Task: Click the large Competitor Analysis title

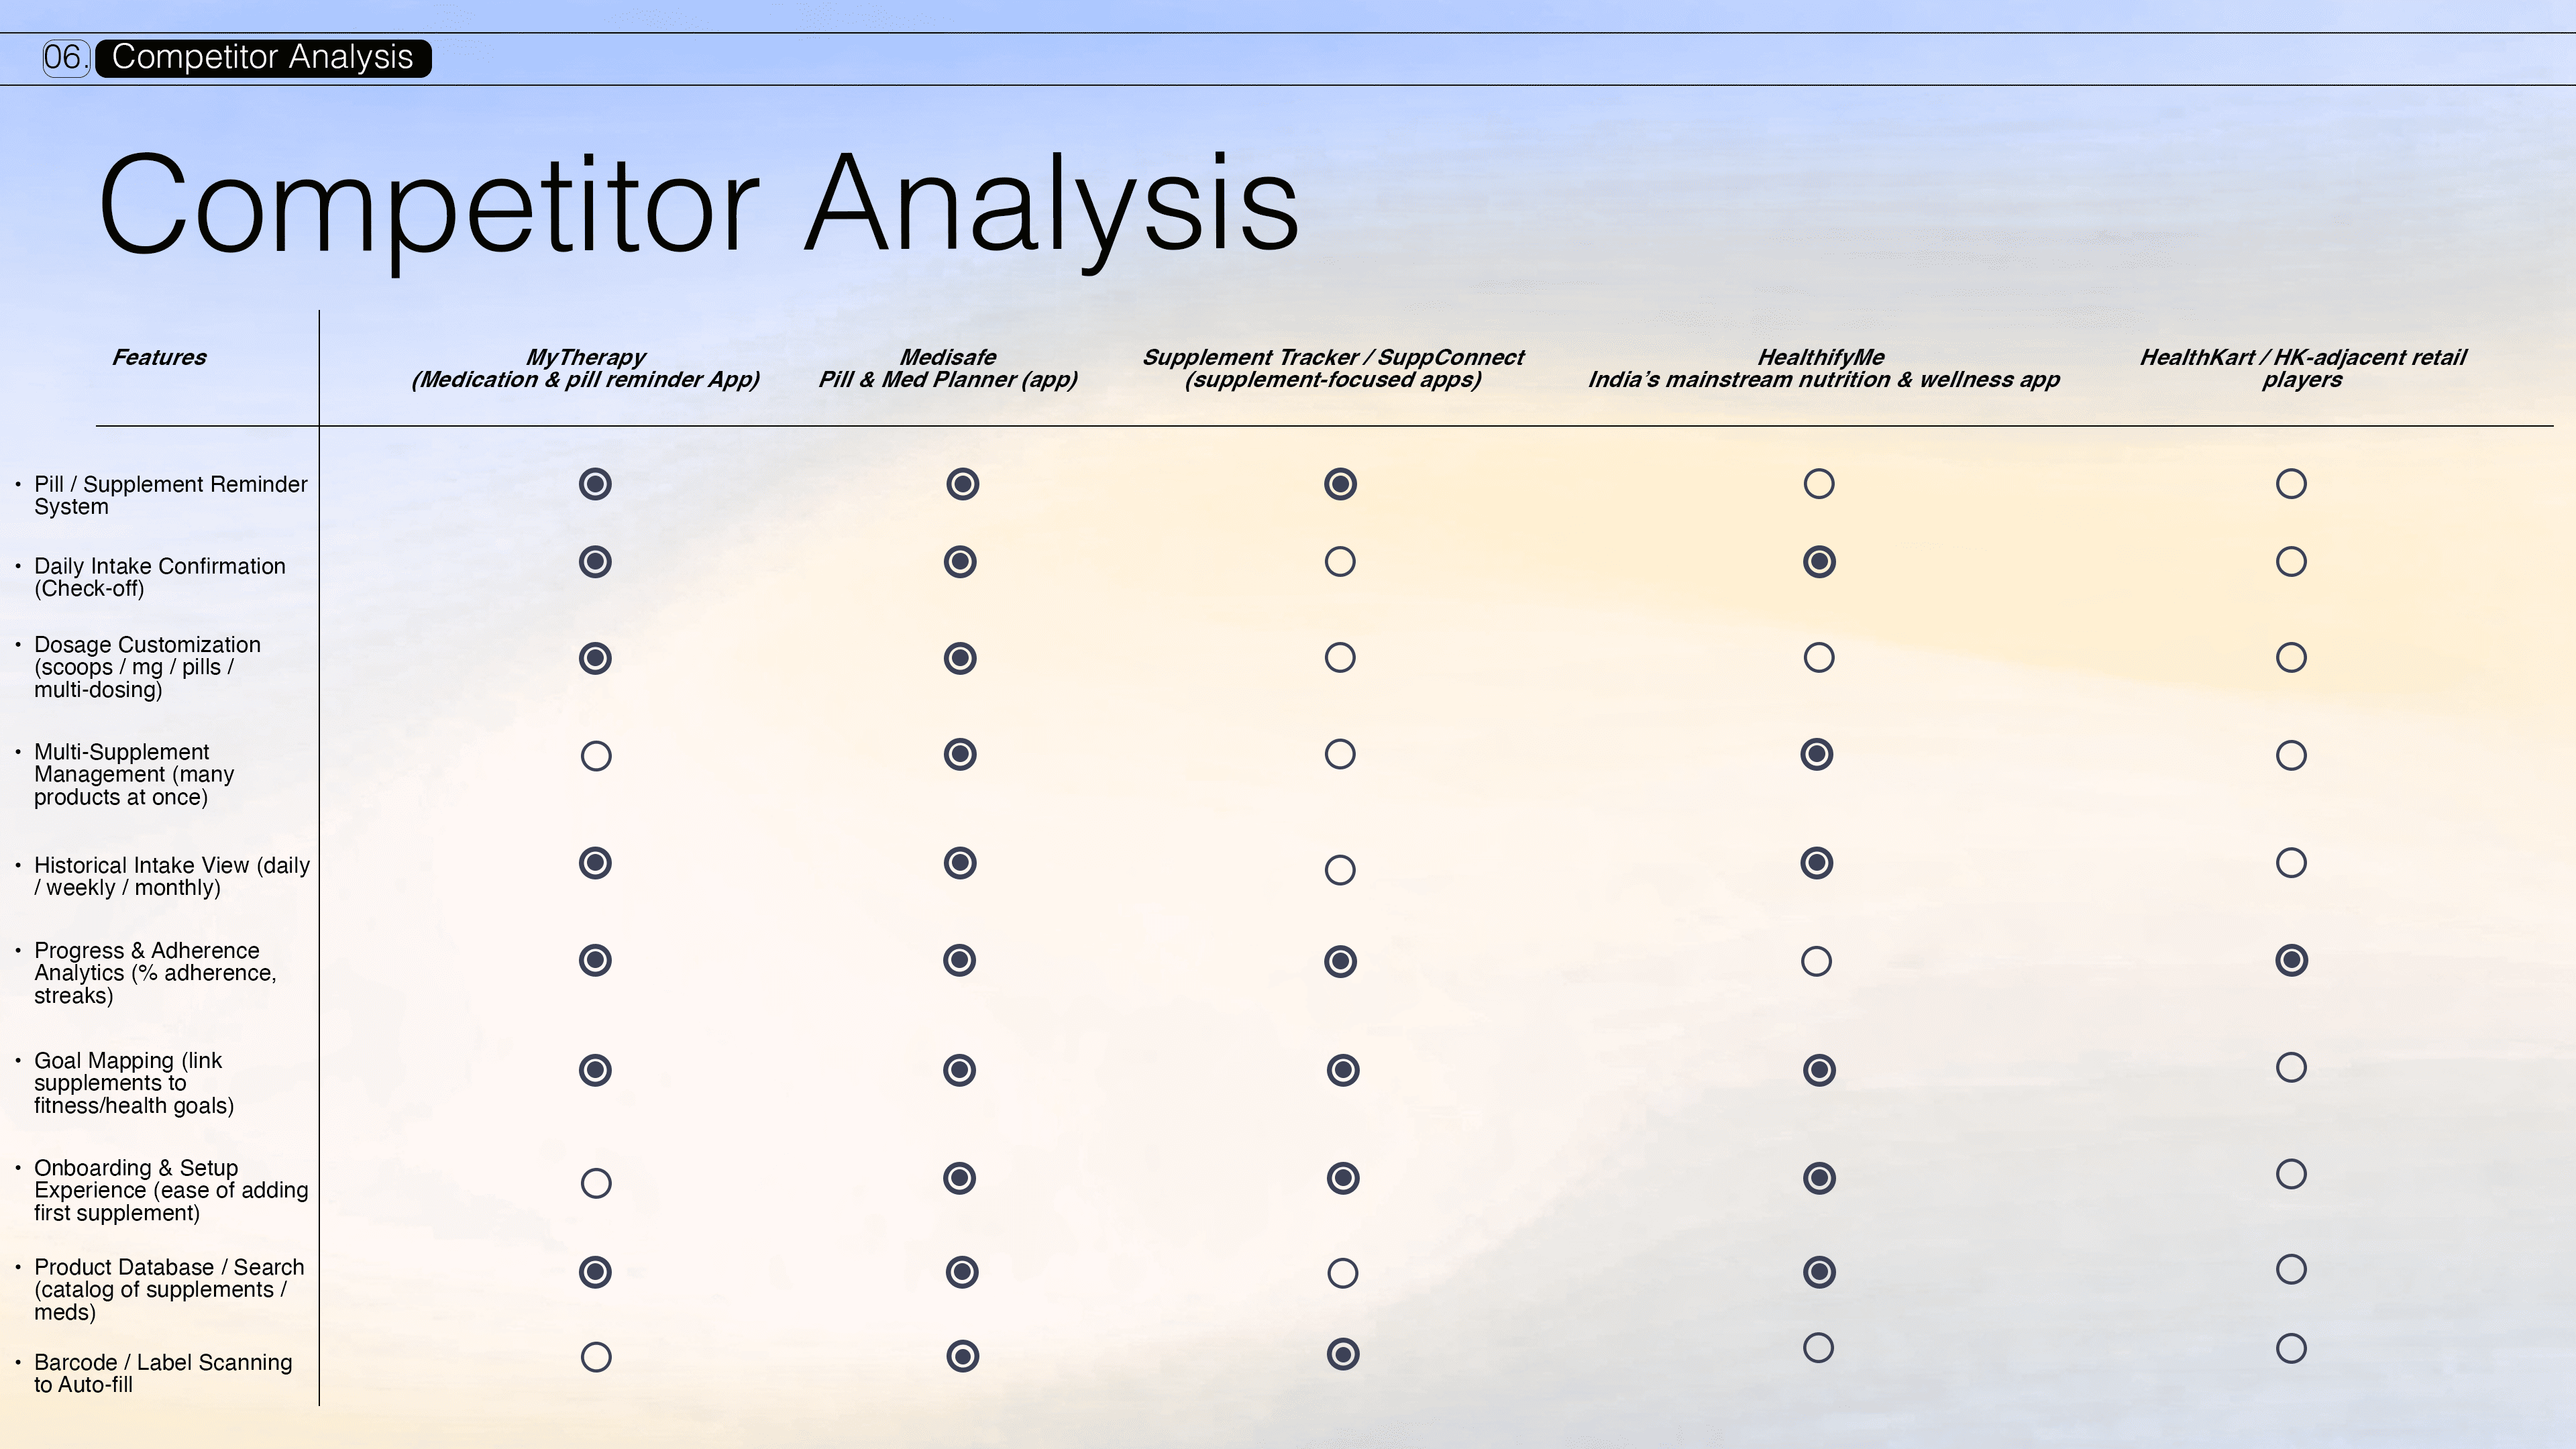Action: [x=699, y=206]
